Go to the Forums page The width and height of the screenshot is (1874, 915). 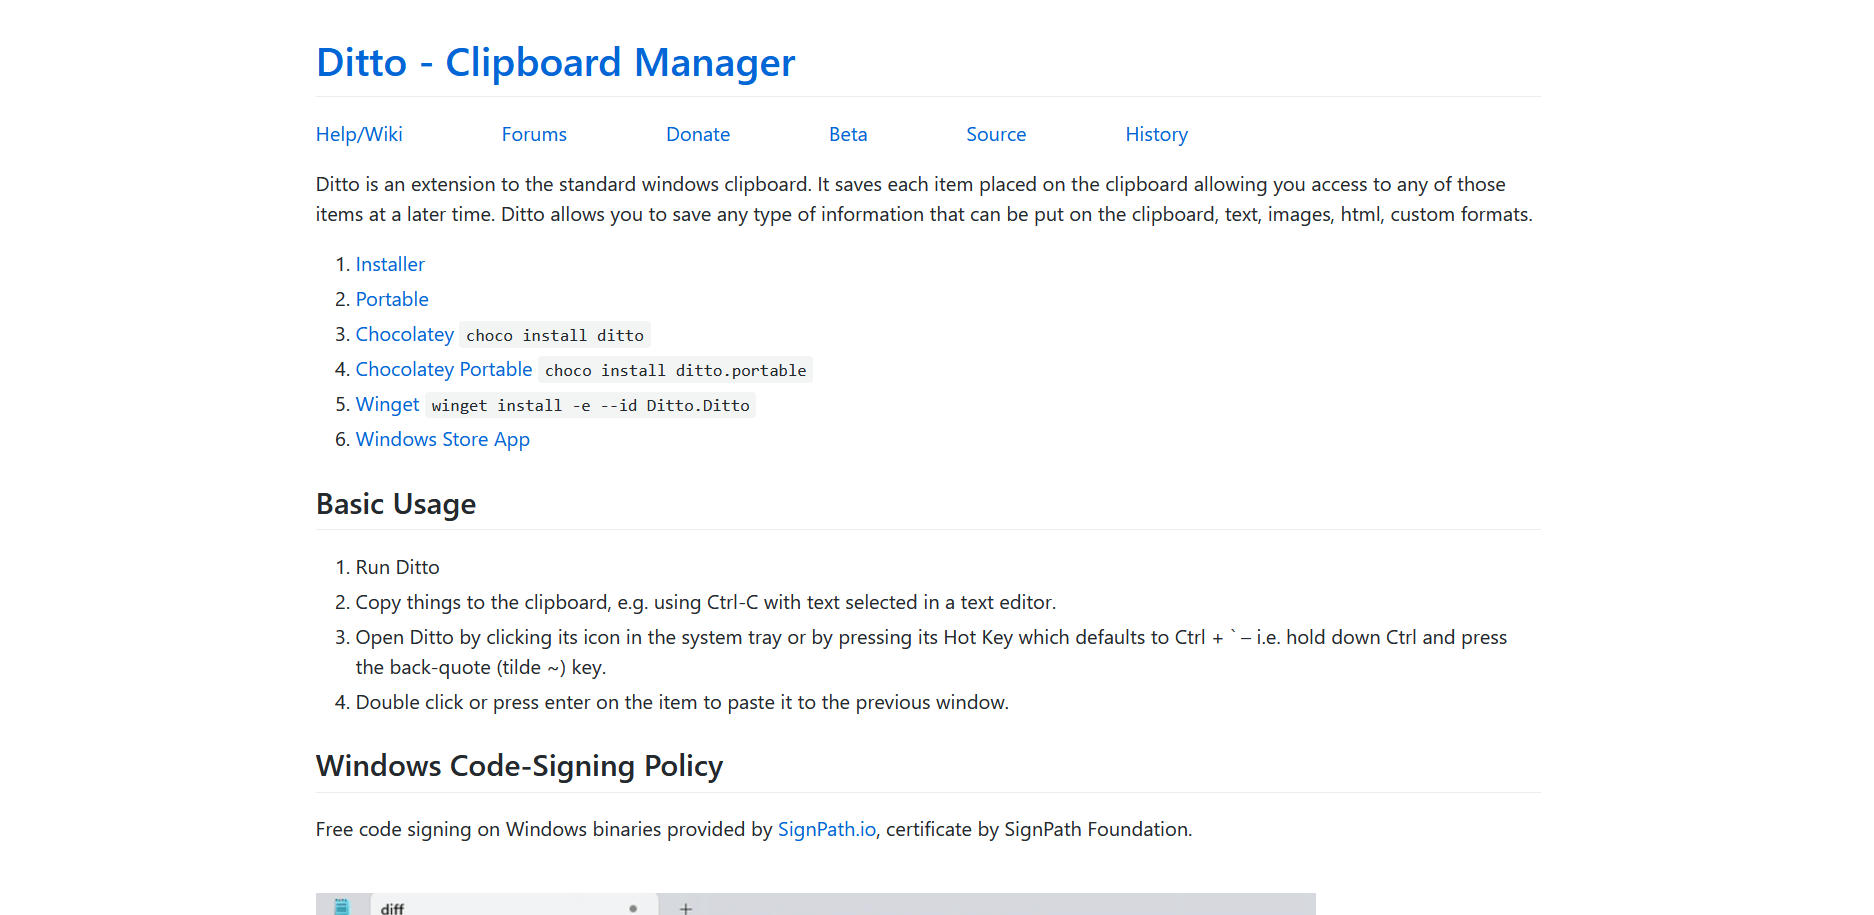tap(534, 134)
